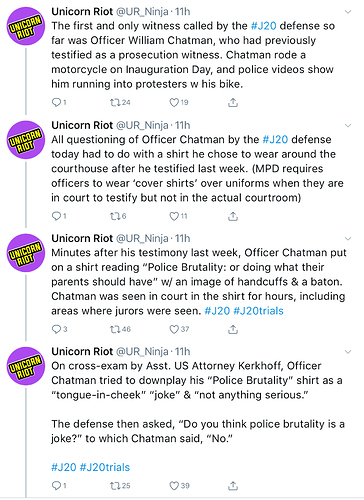Open Unicorn Riot avatar on first tweet
The image size is (364, 500).
(x=26, y=26)
